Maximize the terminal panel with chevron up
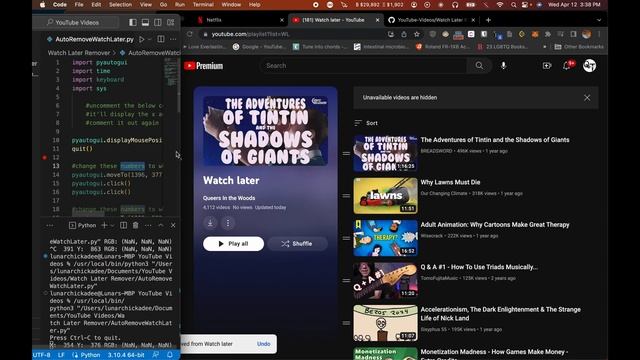 click(161, 225)
